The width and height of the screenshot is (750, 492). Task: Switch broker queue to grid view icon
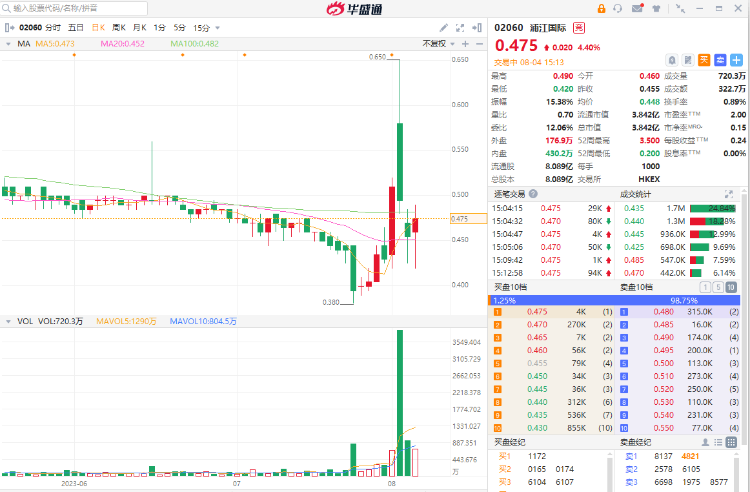(x=731, y=442)
